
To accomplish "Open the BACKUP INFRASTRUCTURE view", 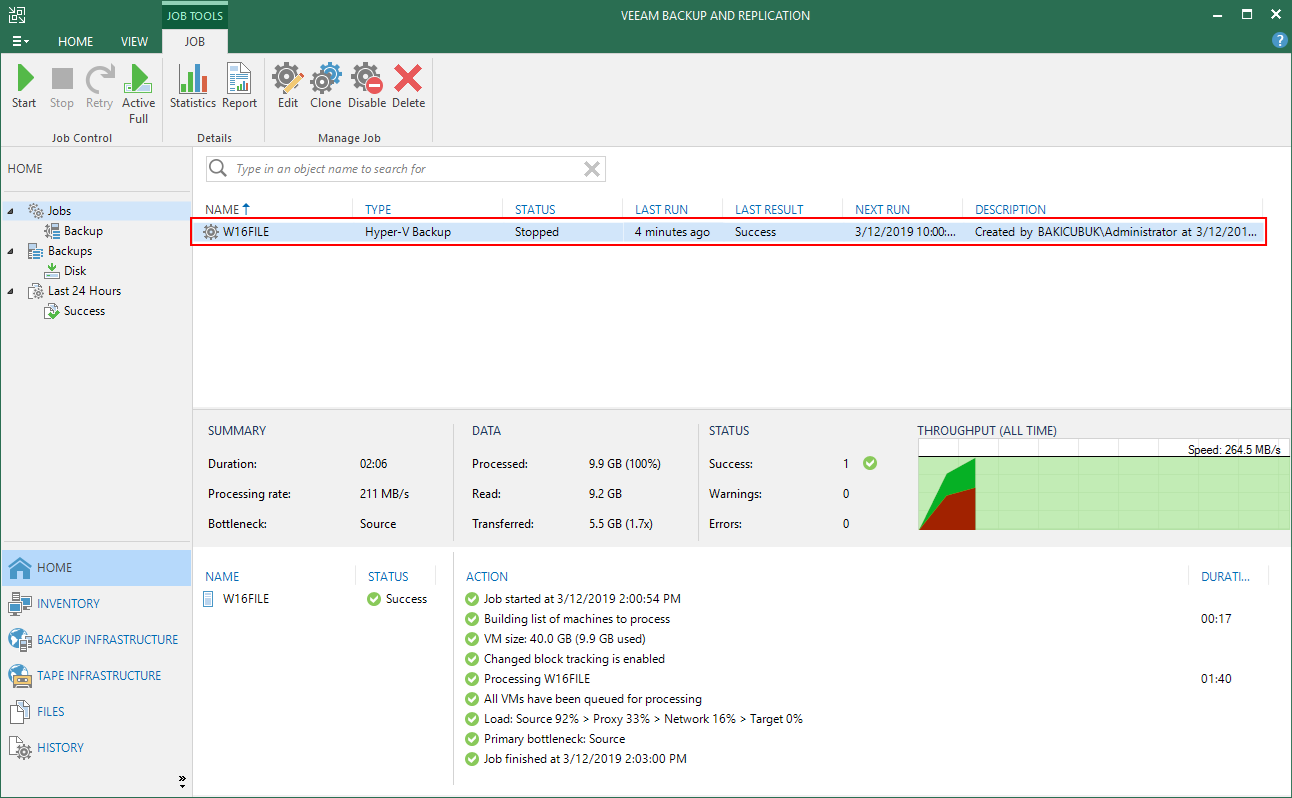I will (x=96, y=639).
